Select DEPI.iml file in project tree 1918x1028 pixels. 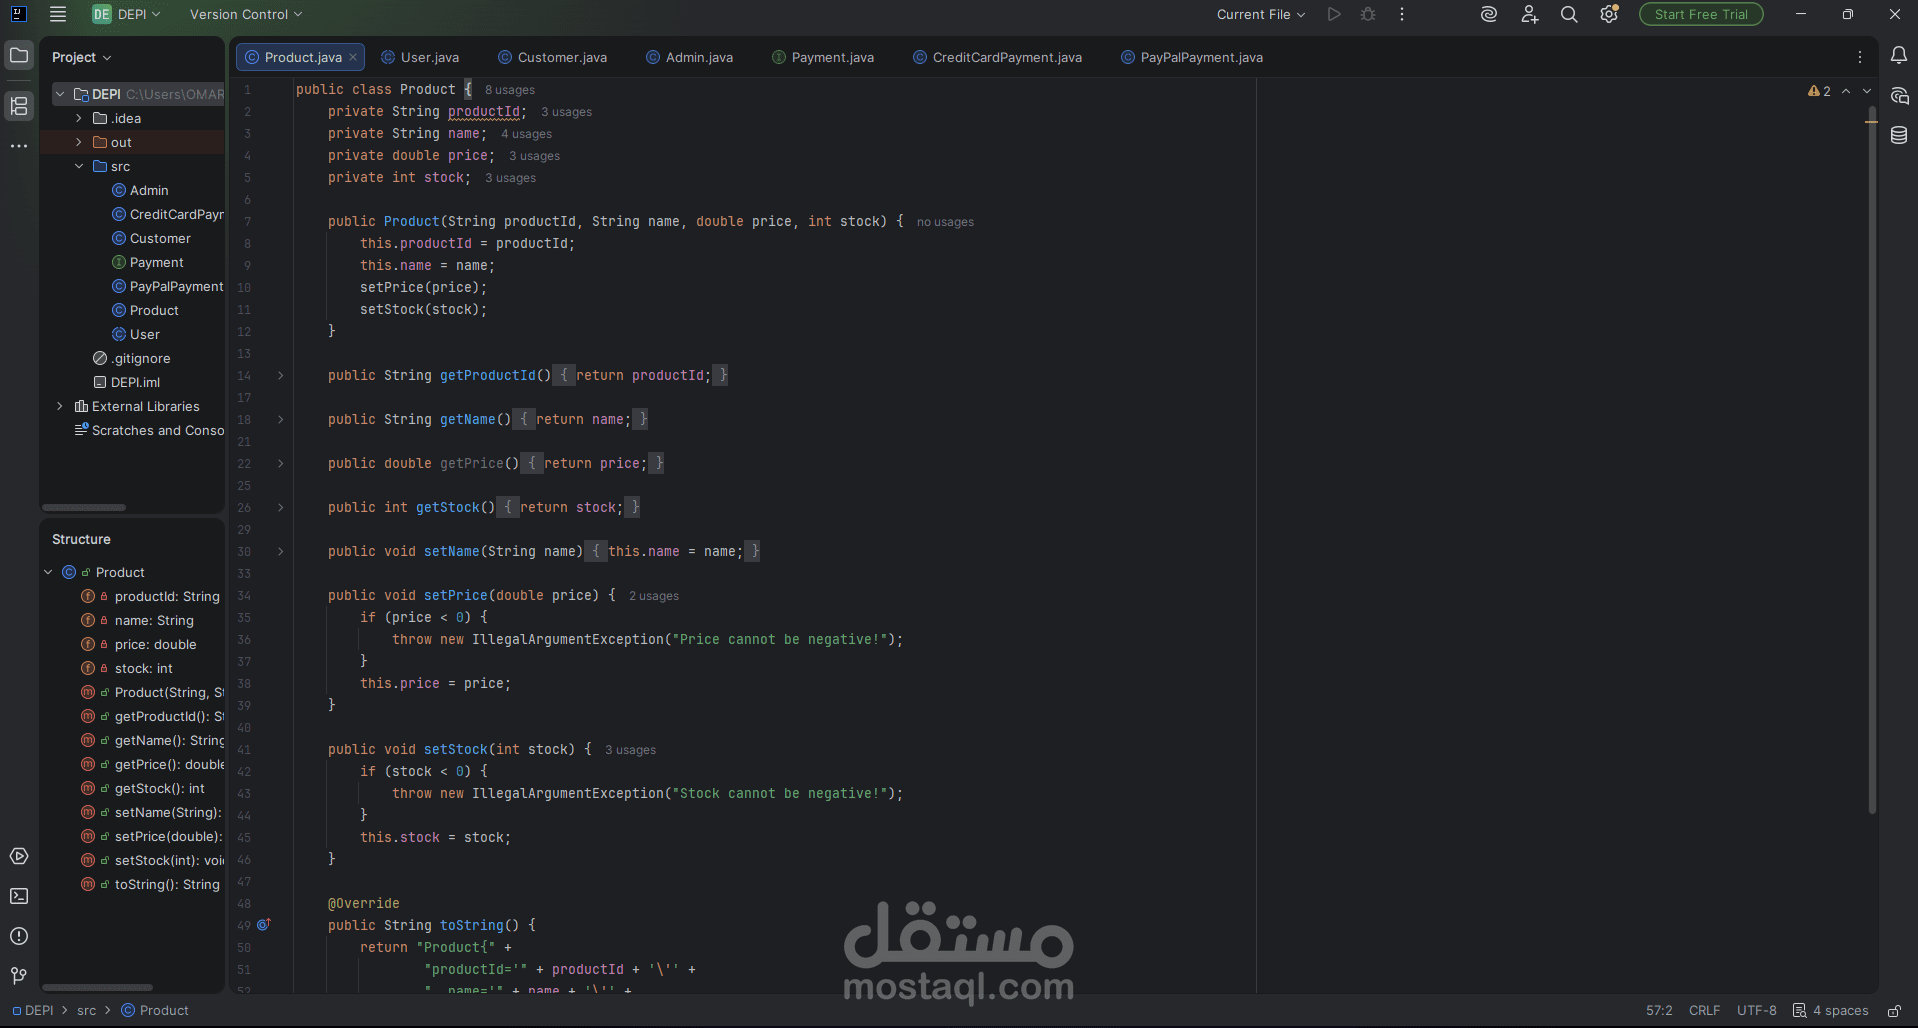[x=127, y=382]
